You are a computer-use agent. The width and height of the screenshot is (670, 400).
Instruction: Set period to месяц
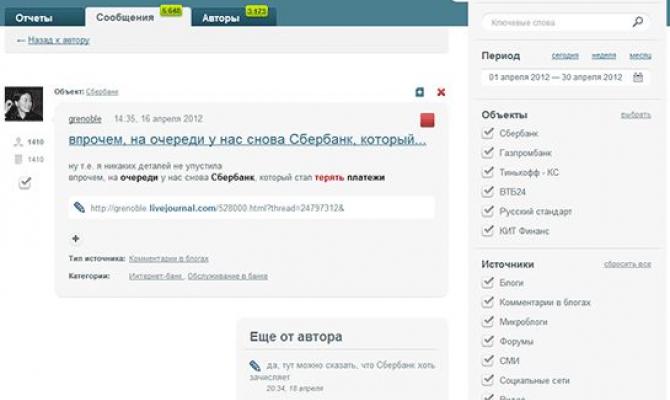point(640,56)
